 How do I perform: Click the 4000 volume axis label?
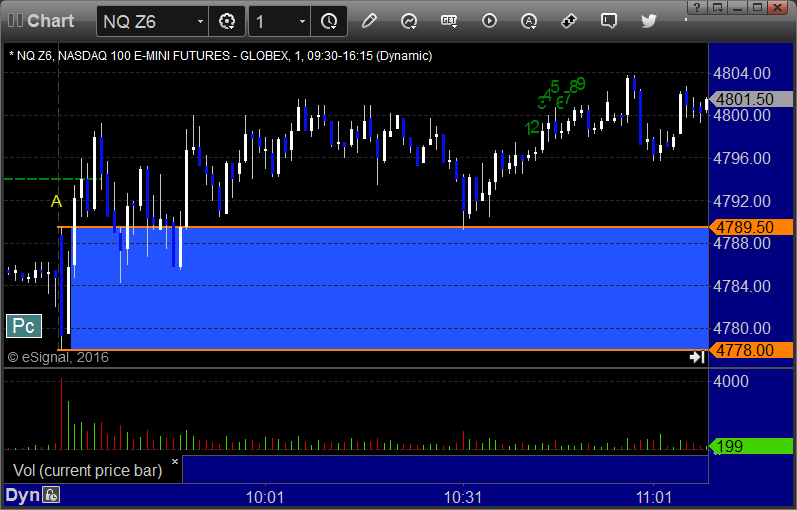tap(731, 381)
